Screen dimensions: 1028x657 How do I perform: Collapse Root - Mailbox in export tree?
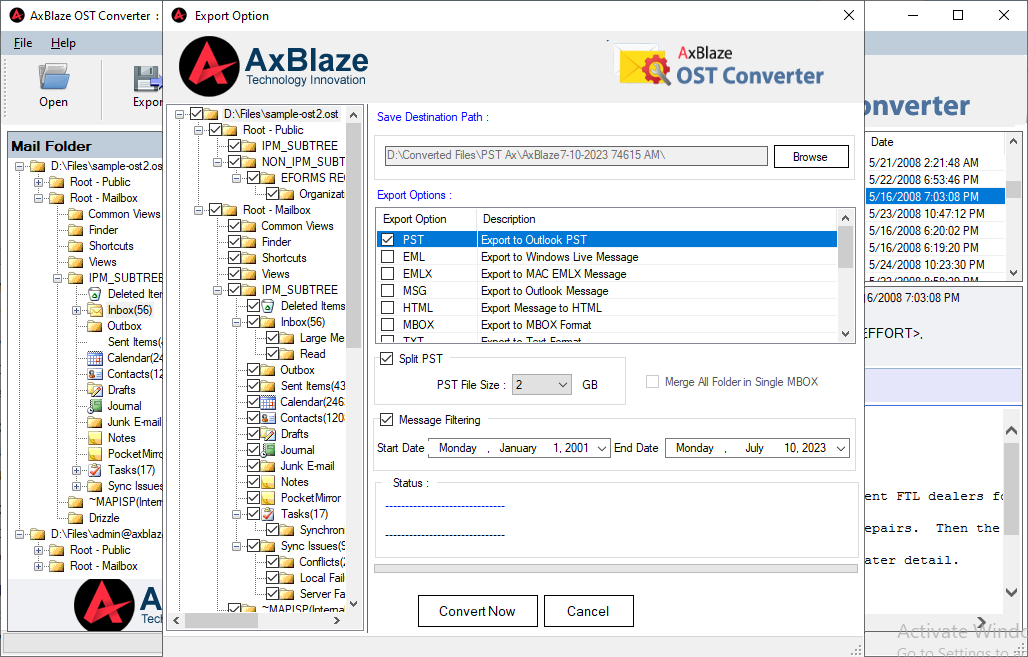point(199,210)
